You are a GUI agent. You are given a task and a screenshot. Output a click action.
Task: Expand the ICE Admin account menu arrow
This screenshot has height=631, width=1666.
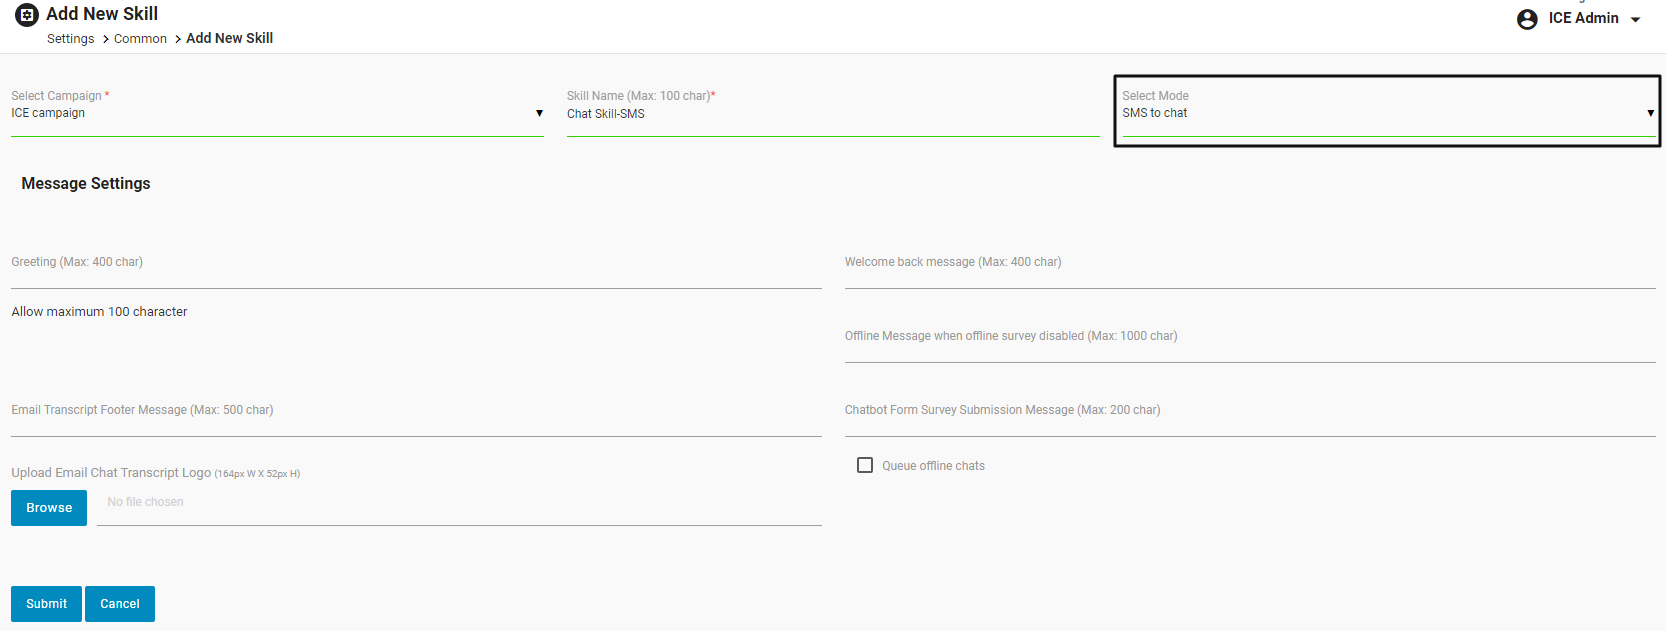[1636, 20]
